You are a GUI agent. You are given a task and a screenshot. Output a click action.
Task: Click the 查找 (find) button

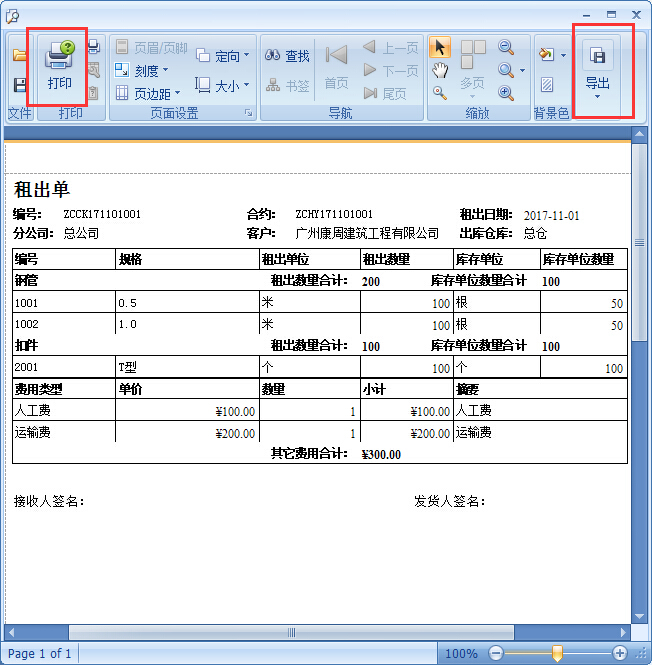coord(288,56)
